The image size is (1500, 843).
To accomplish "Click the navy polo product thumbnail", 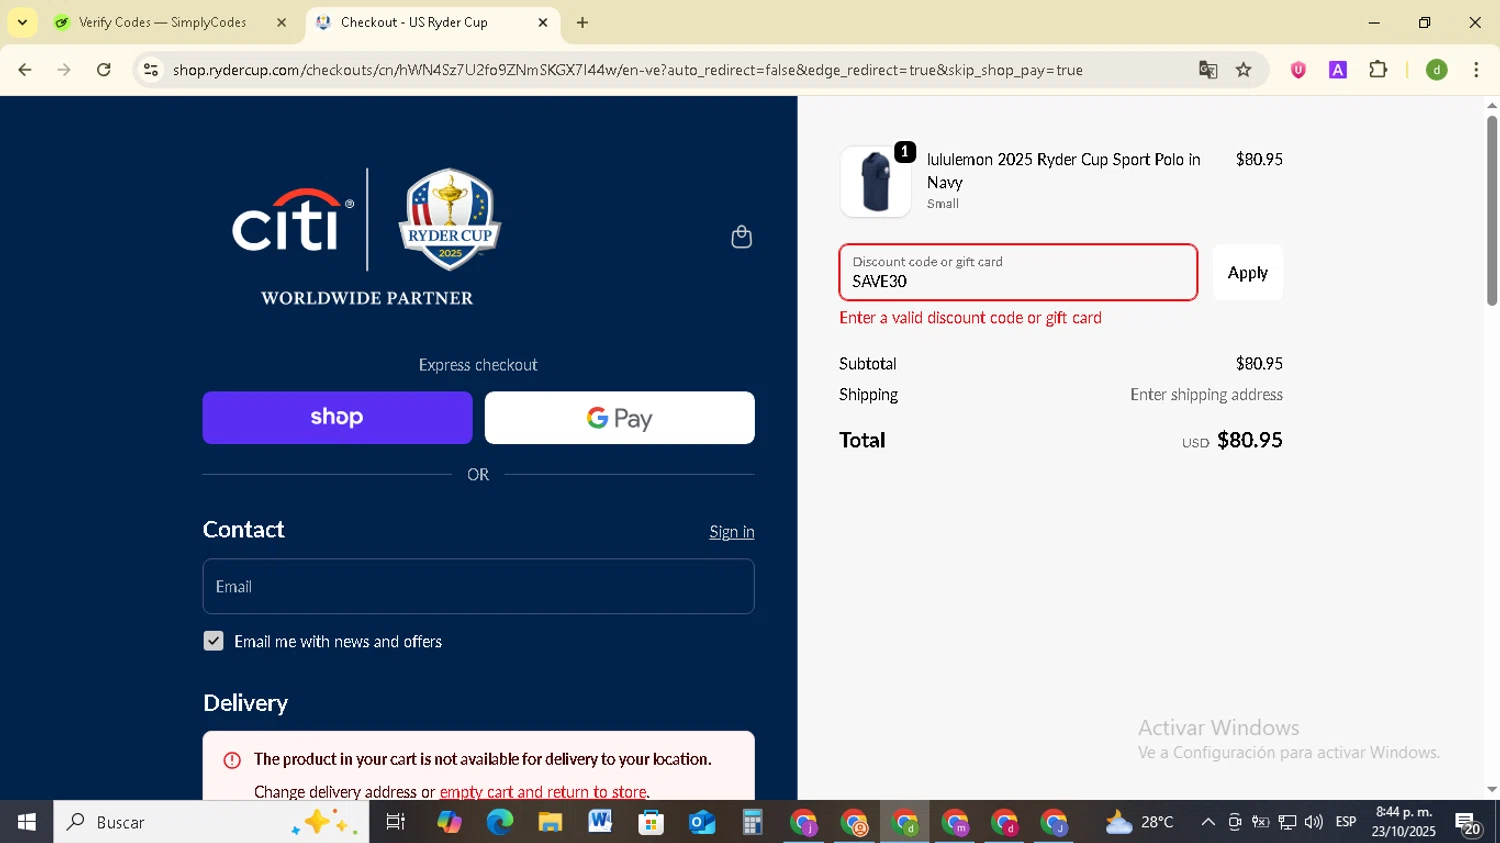I will (x=875, y=182).
